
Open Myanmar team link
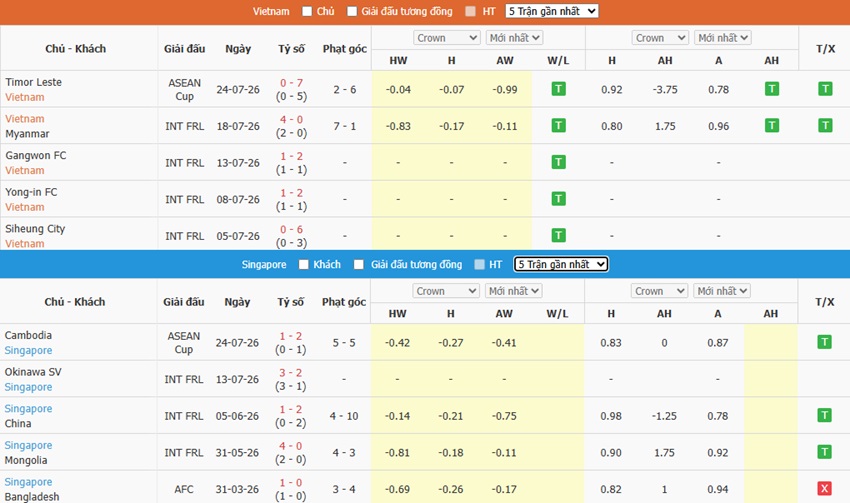27,133
